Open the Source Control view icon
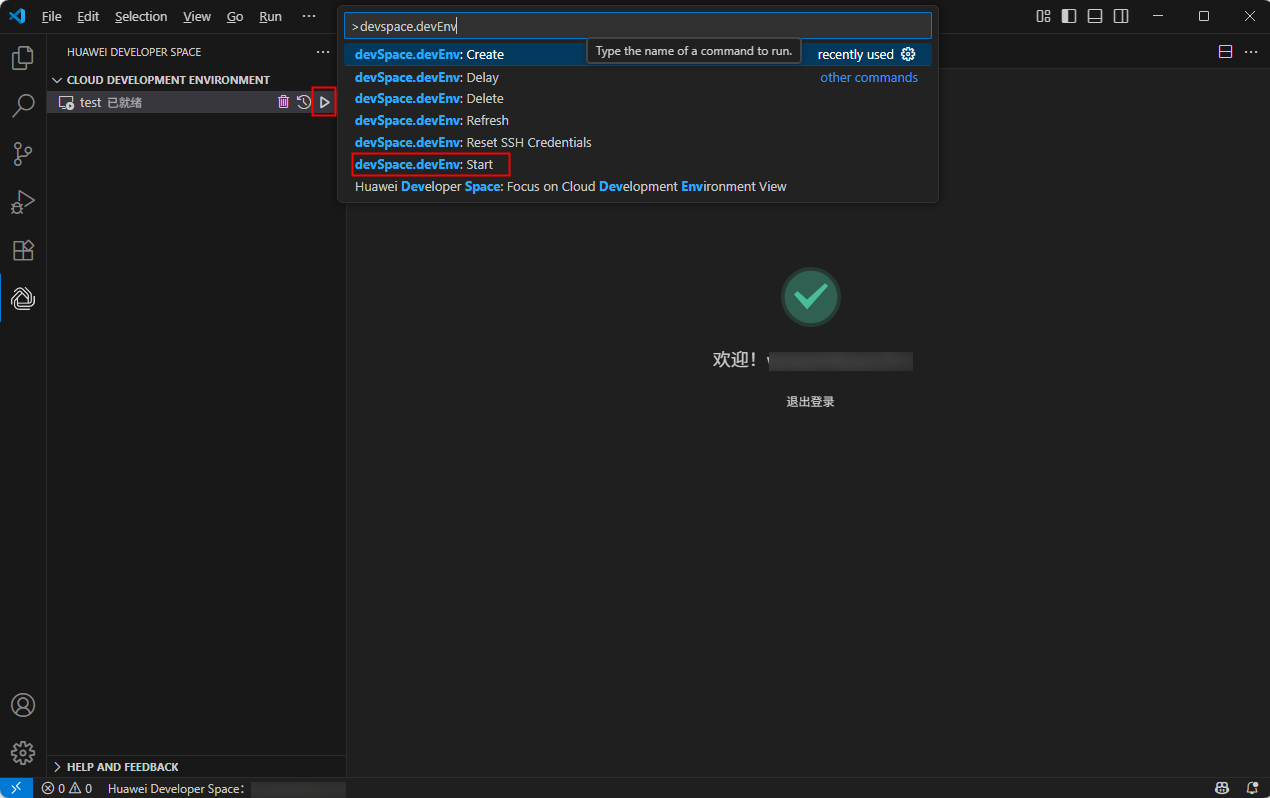Screen dimensions: 1270x798 (23, 154)
